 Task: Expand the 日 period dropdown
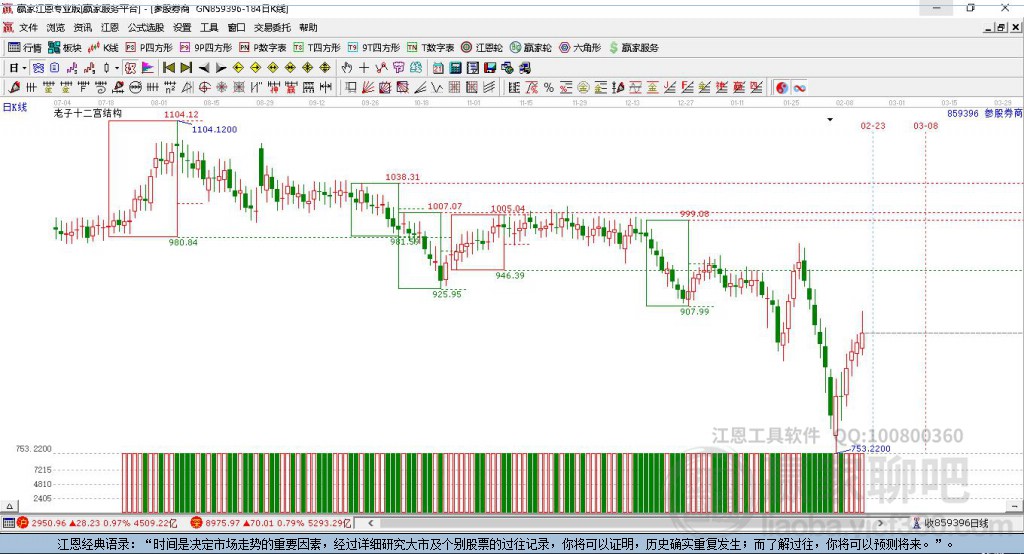point(24,68)
